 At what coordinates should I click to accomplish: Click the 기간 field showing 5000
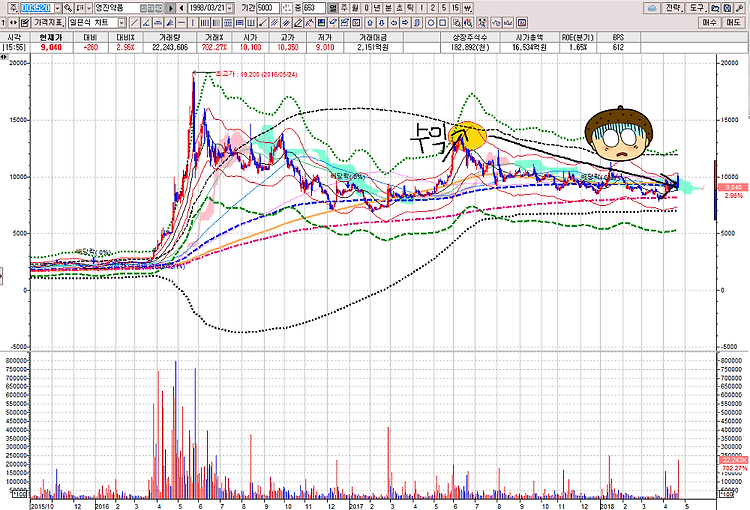268,8
